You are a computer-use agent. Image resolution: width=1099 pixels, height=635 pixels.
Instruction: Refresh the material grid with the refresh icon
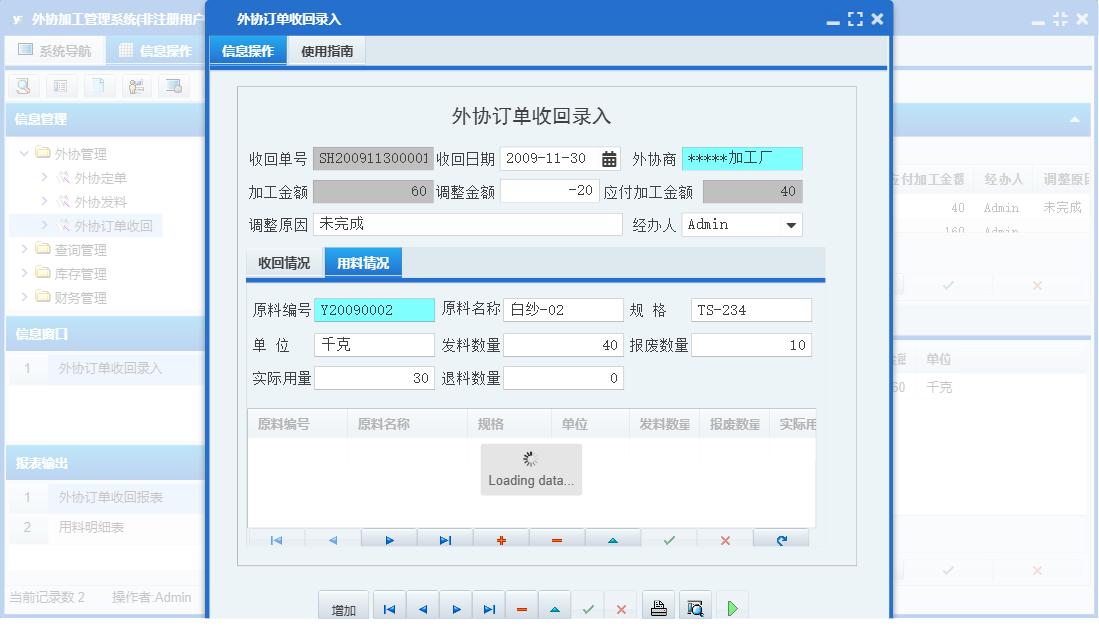coord(781,539)
